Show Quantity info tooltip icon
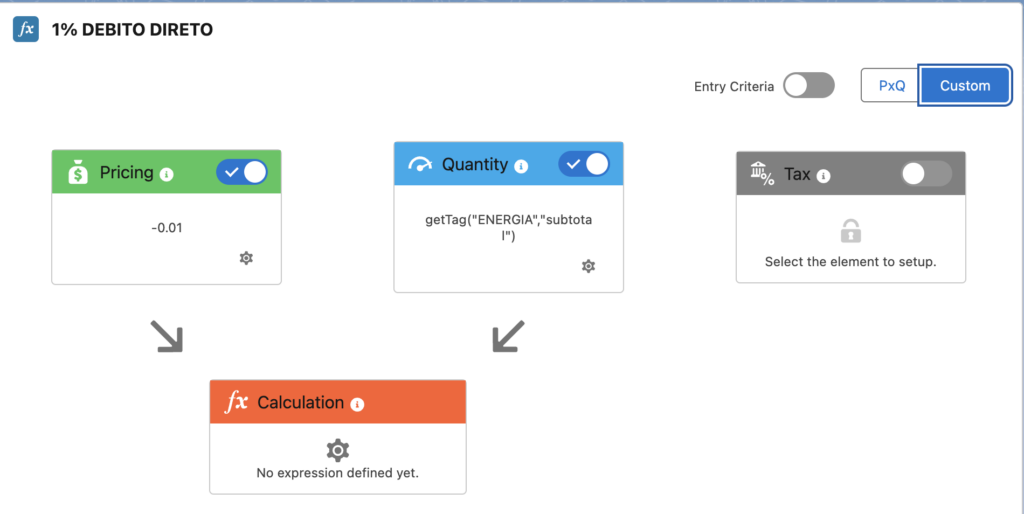1024x514 pixels. [x=520, y=167]
